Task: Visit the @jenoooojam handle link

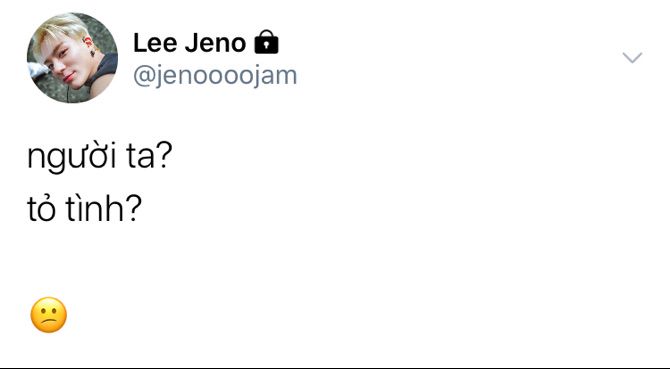Action: (215, 76)
